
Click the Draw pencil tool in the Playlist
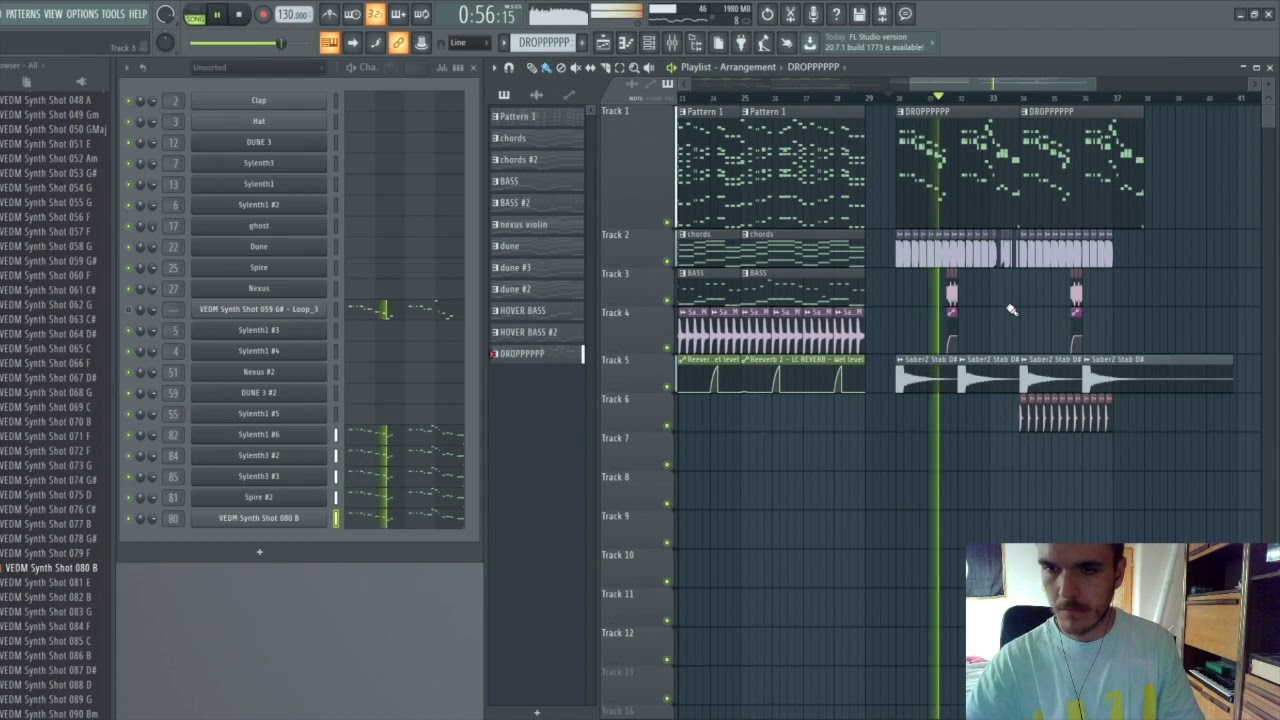pos(531,67)
